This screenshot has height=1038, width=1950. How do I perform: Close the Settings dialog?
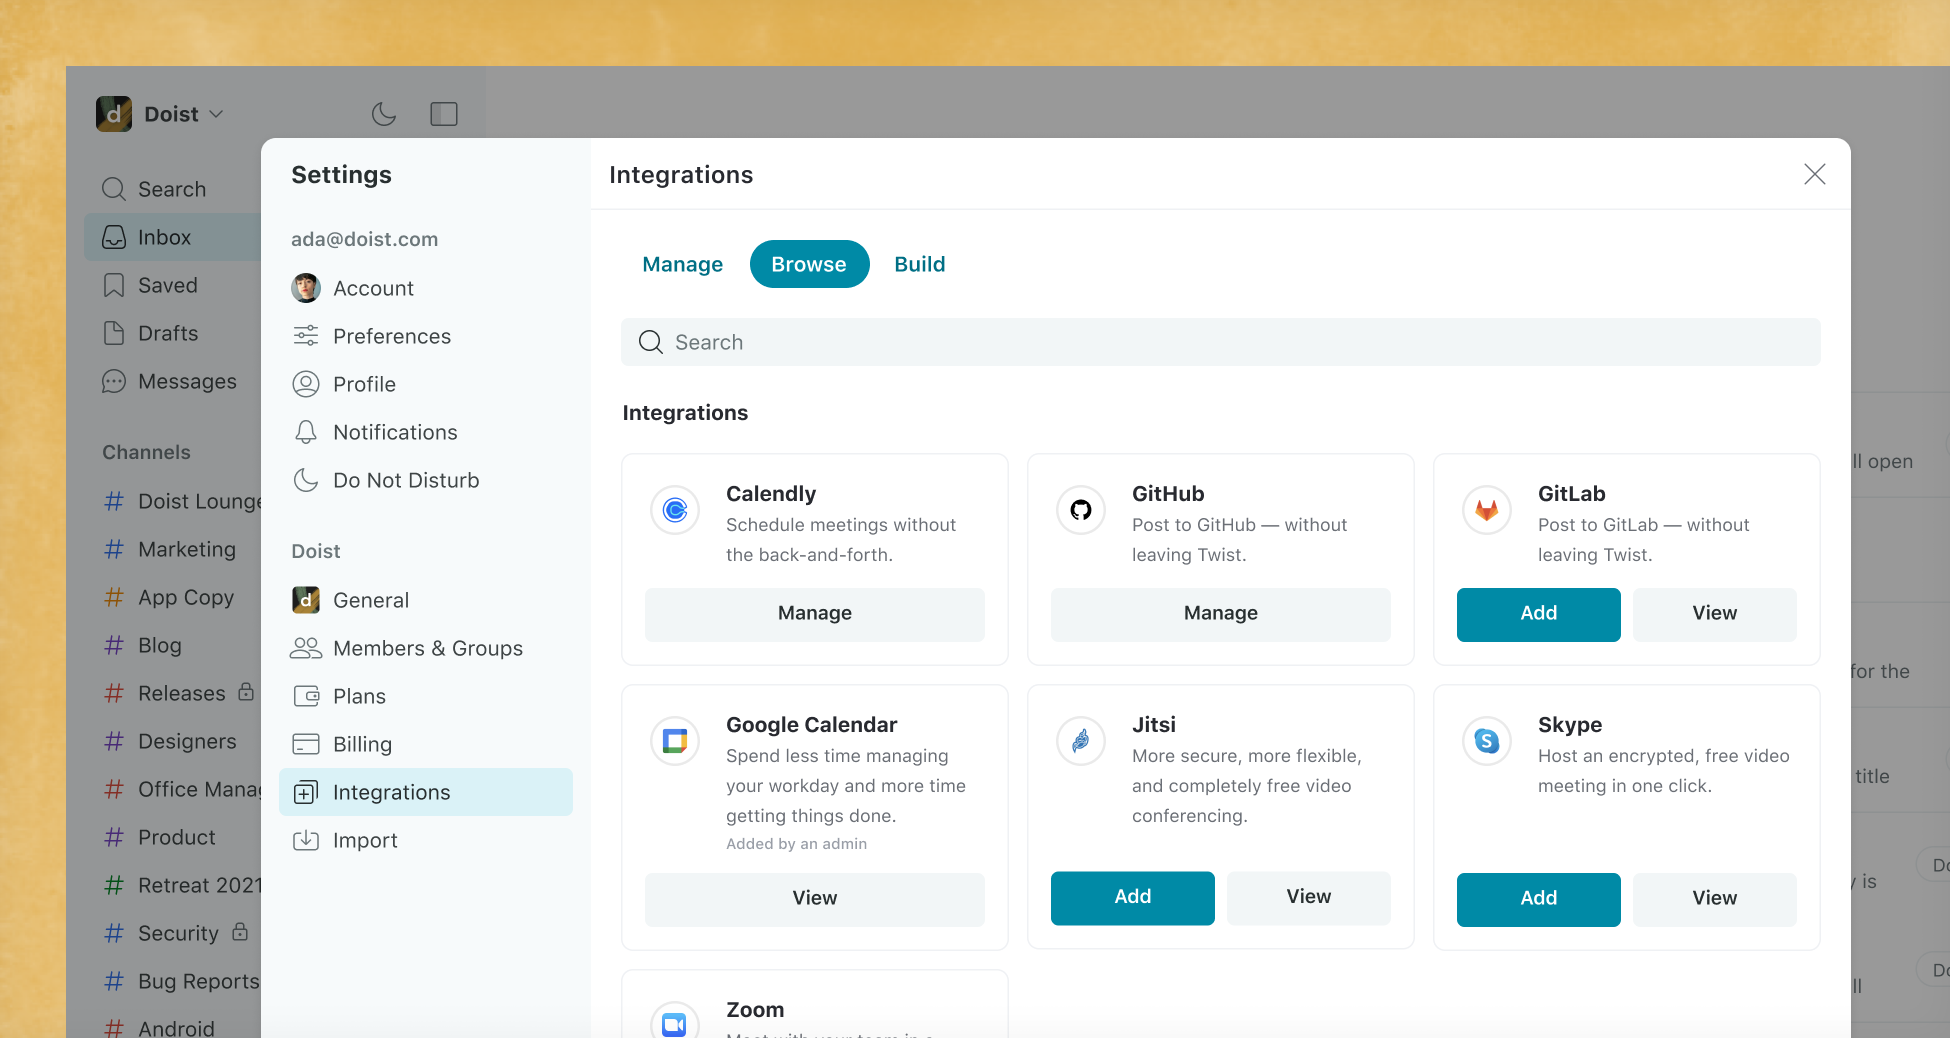(1815, 174)
